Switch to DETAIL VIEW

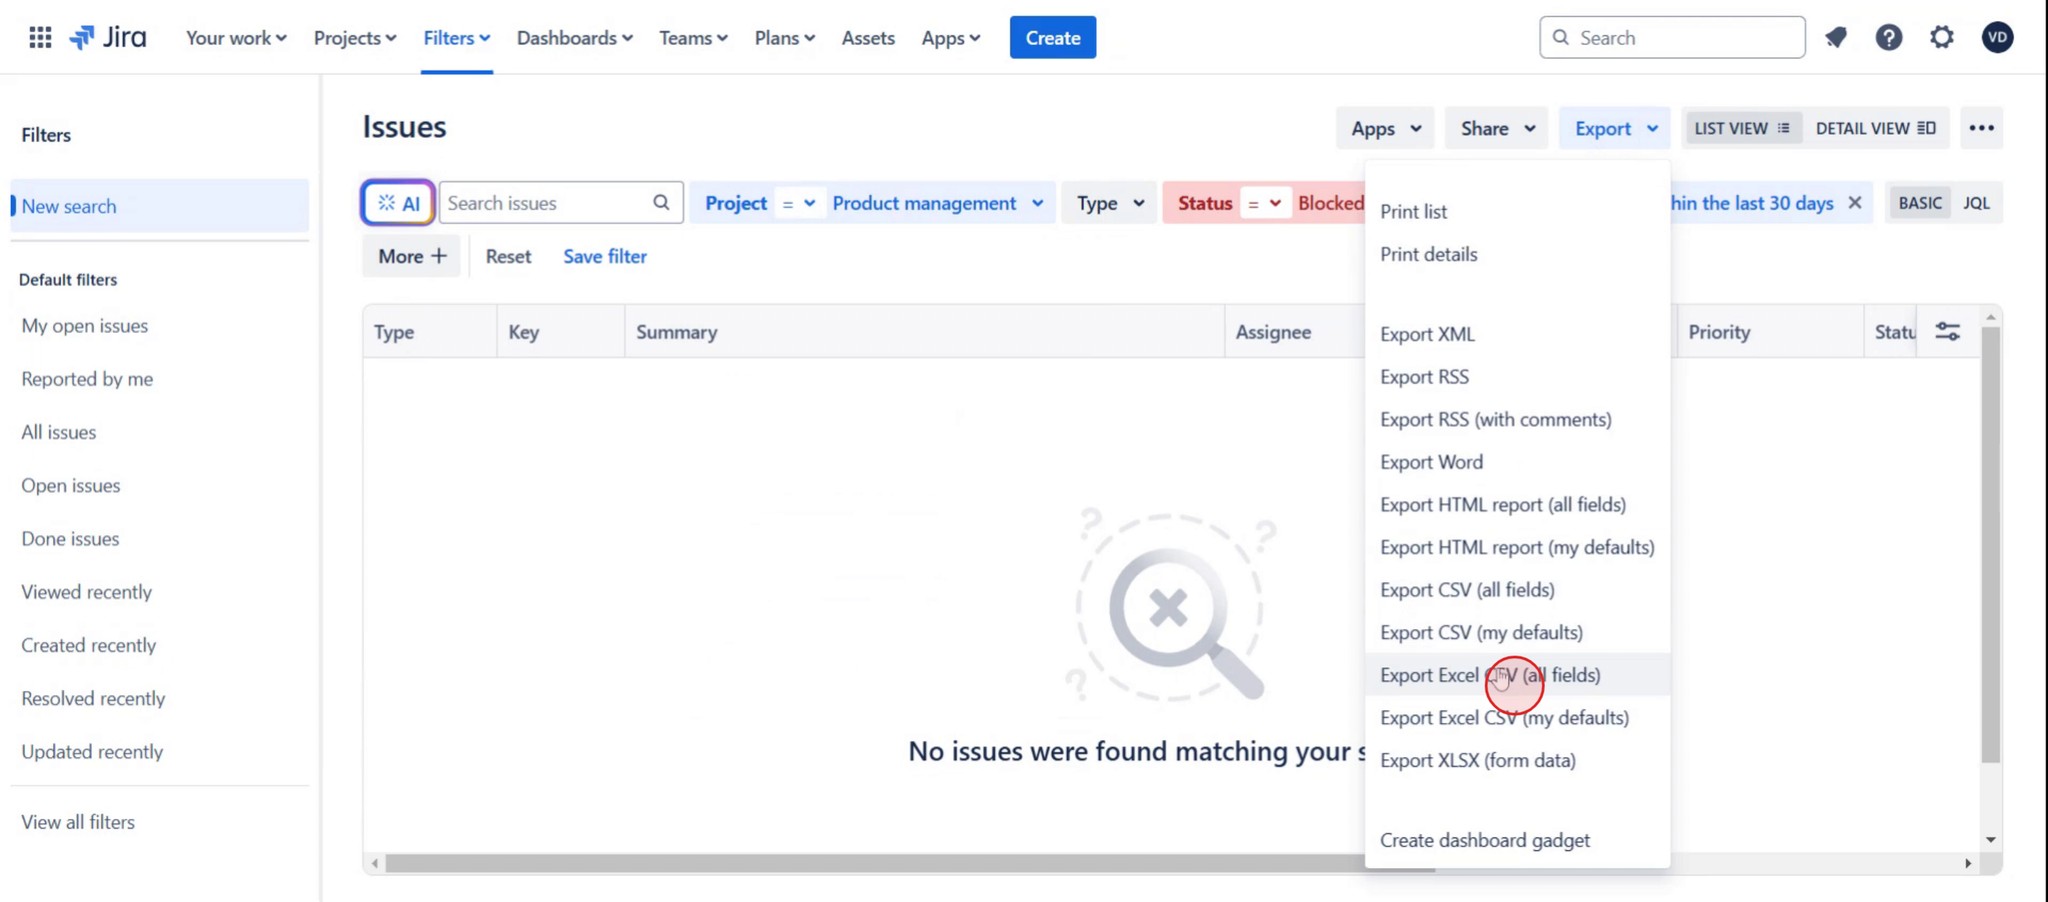(x=1875, y=128)
